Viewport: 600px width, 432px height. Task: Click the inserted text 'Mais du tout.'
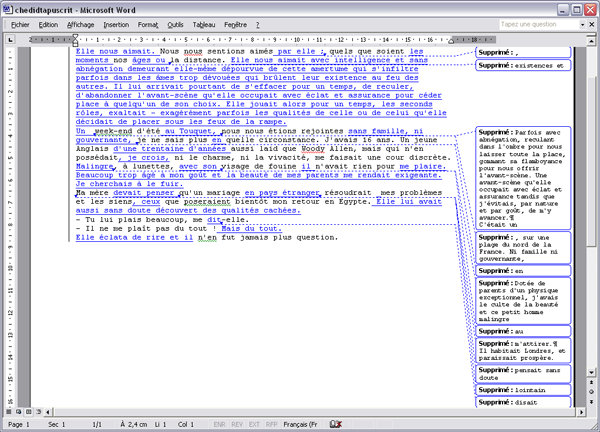251,228
